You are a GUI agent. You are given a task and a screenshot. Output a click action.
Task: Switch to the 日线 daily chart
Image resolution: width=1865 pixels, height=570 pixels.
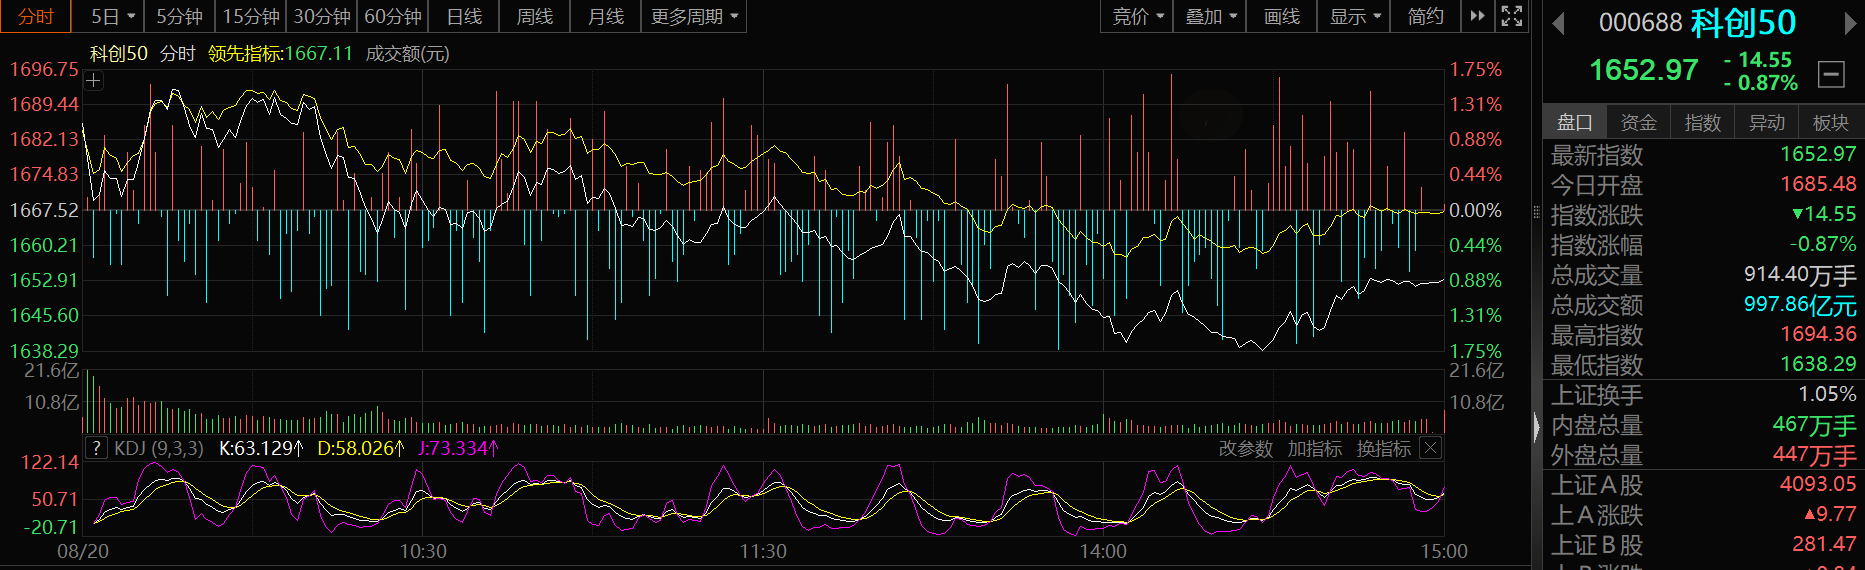coord(464,16)
